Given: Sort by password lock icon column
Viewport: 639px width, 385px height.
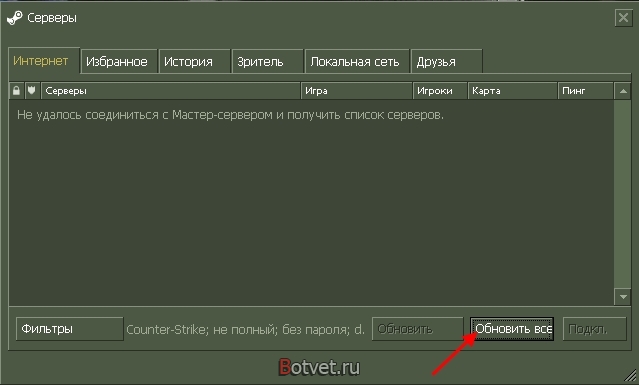Looking at the screenshot, I should point(16,91).
